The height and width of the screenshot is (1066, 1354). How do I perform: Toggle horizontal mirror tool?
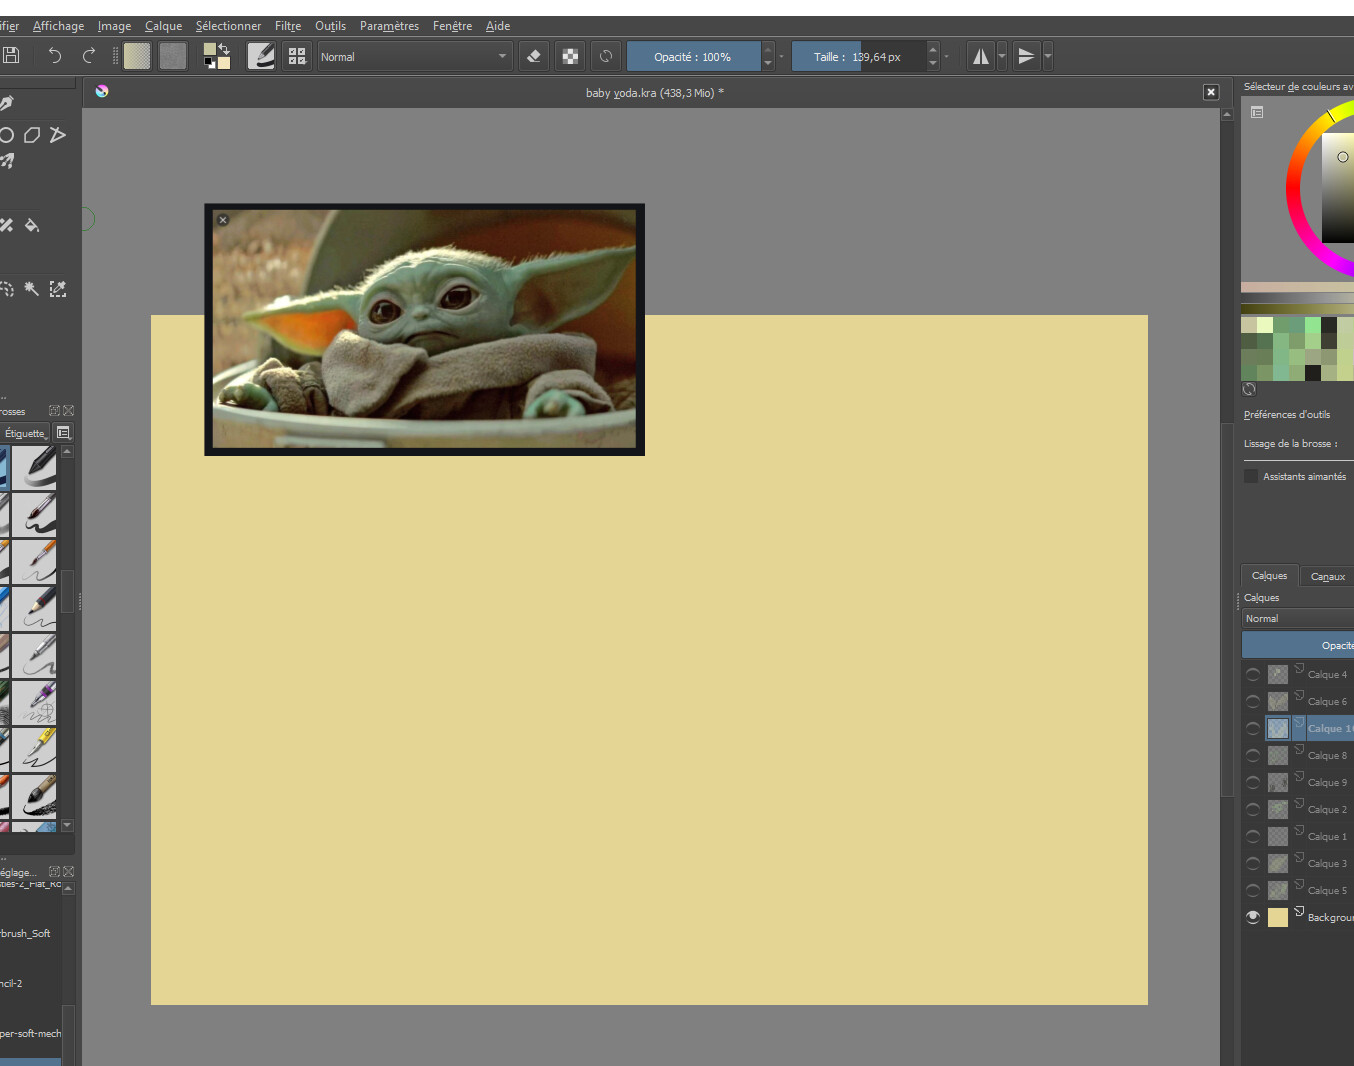[981, 56]
